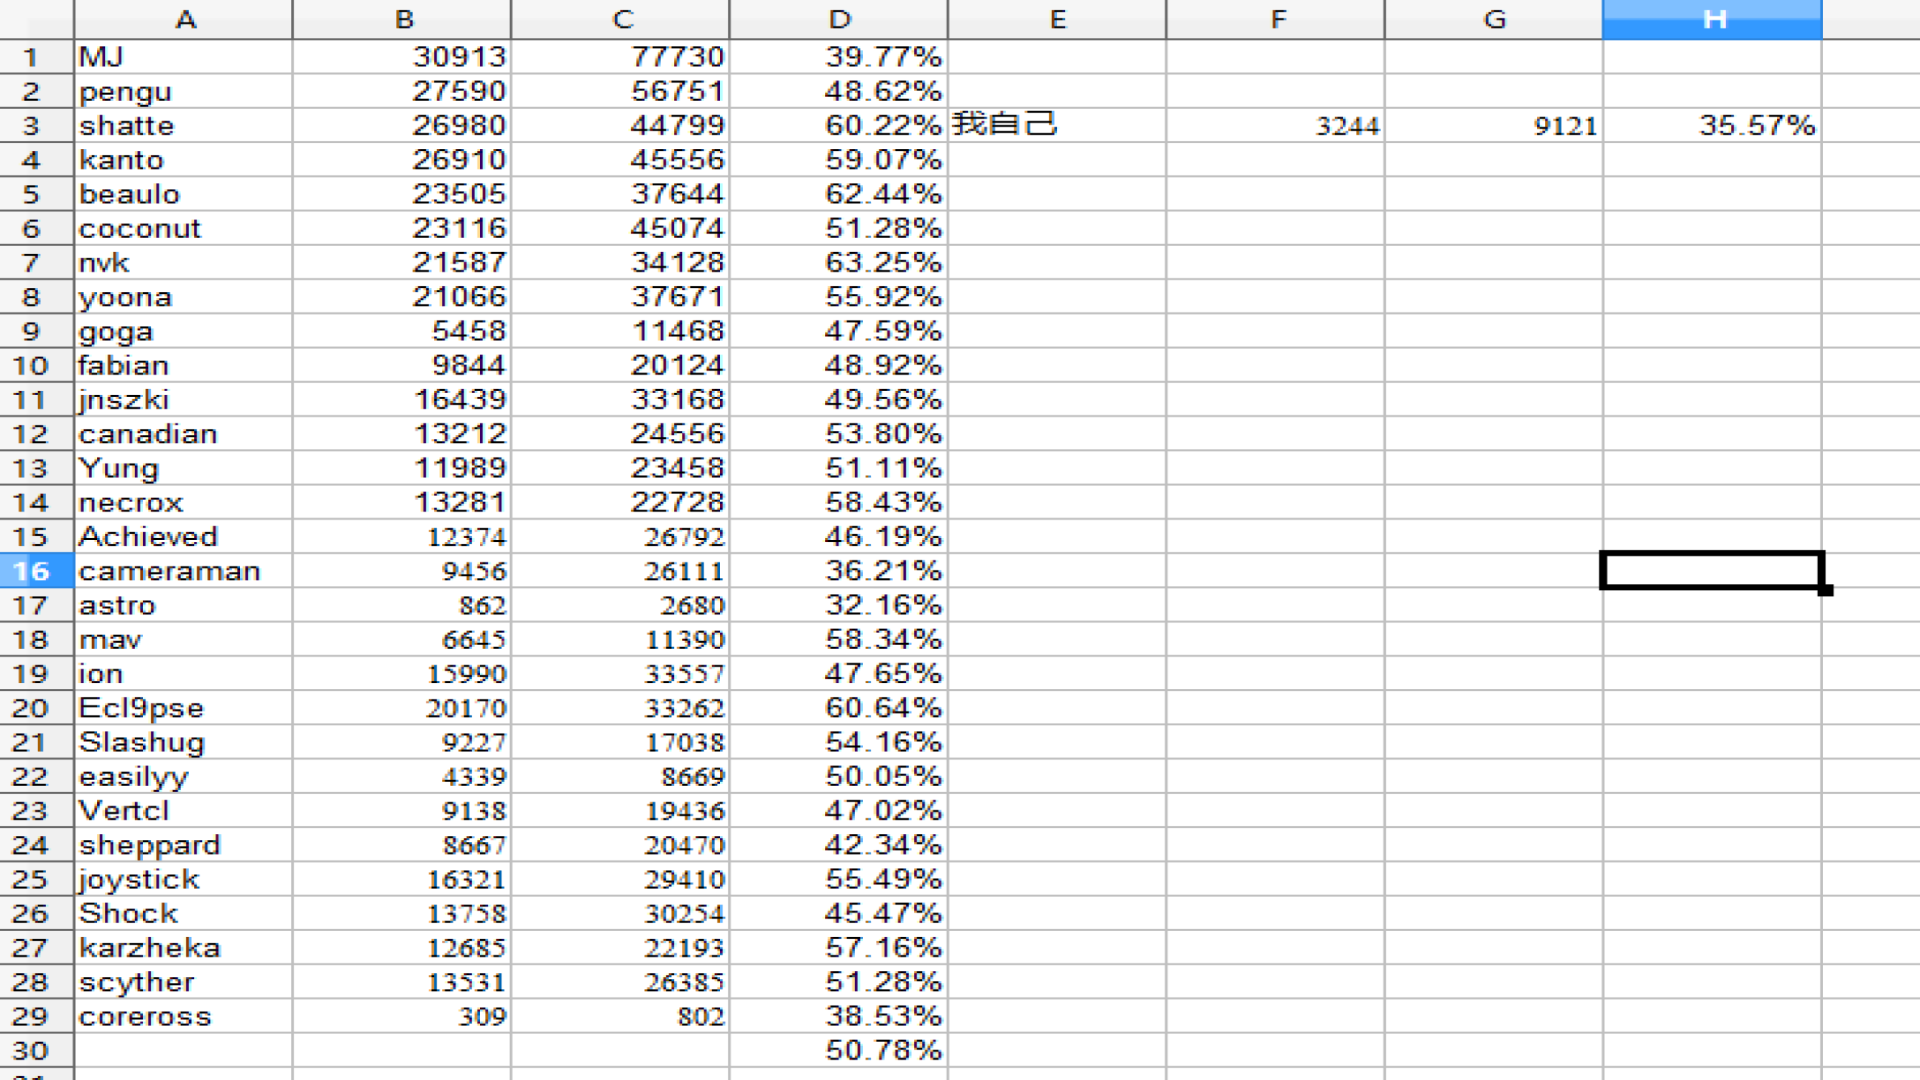Select row 1 header
Viewport: 1920px width, 1080px height.
coord(32,57)
